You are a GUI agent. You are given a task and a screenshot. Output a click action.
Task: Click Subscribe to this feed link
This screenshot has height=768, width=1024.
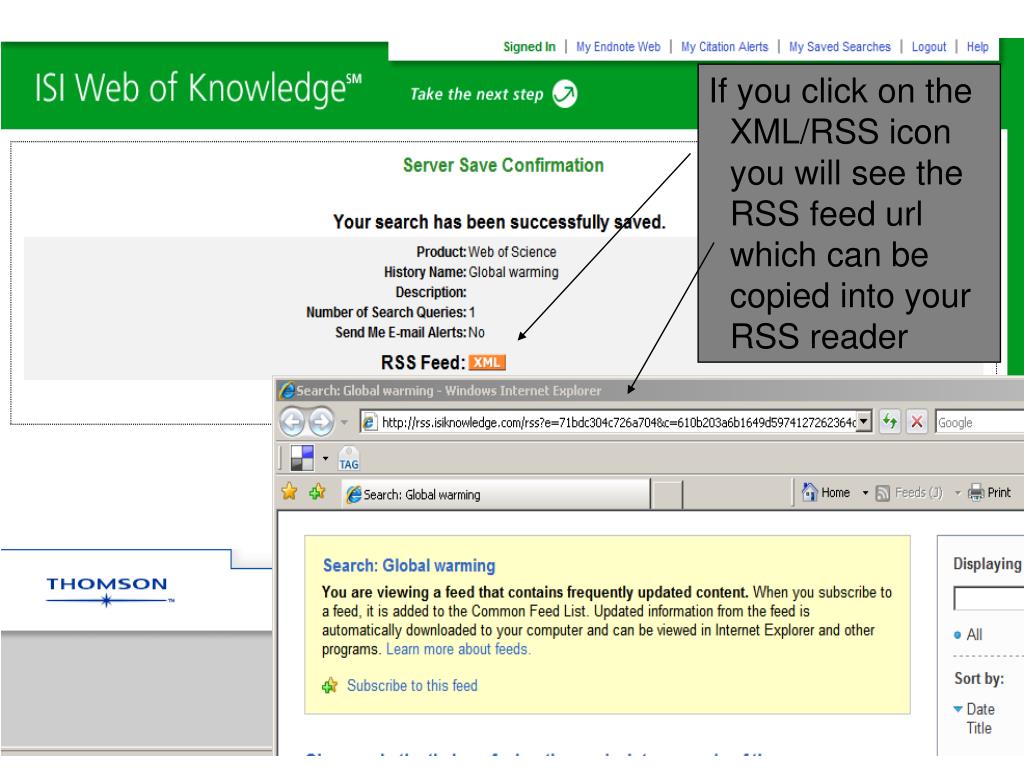tap(412, 686)
